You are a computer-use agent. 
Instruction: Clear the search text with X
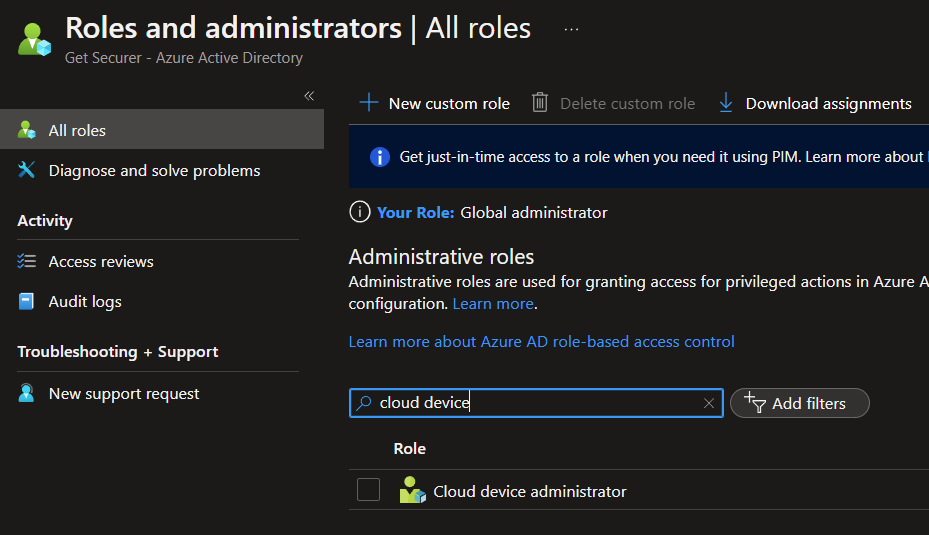(709, 403)
